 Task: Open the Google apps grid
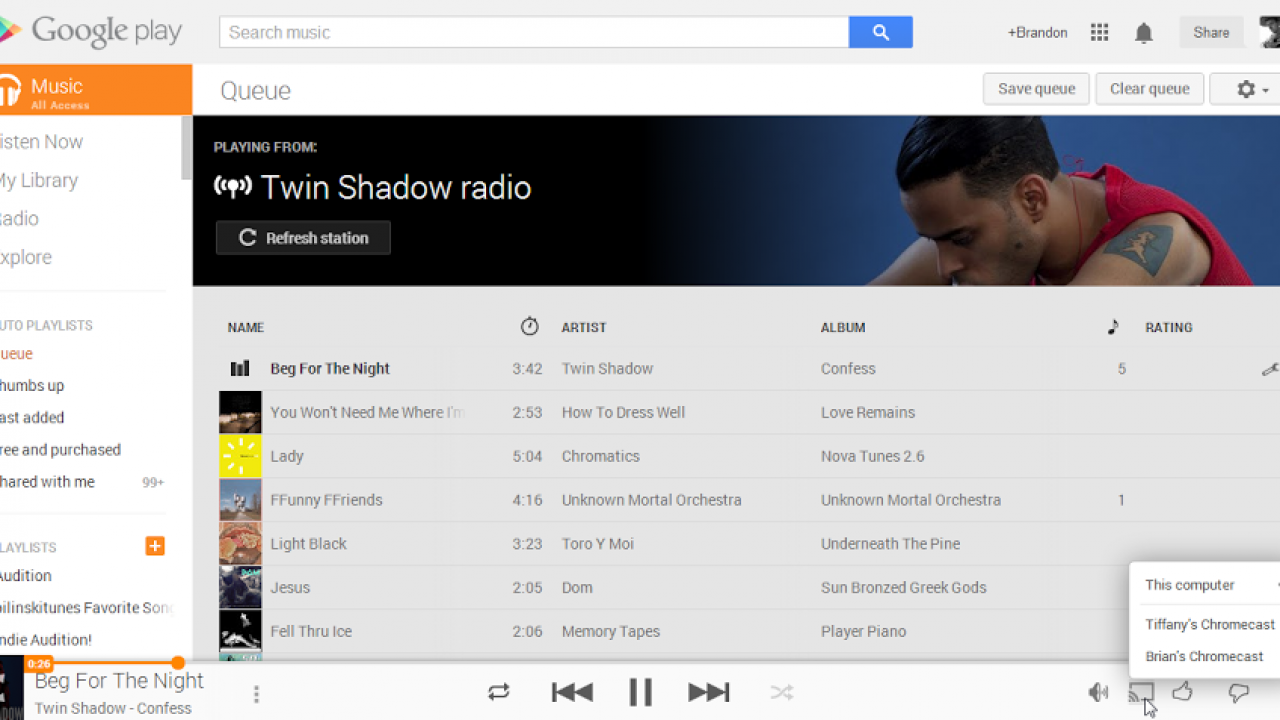tap(1100, 32)
